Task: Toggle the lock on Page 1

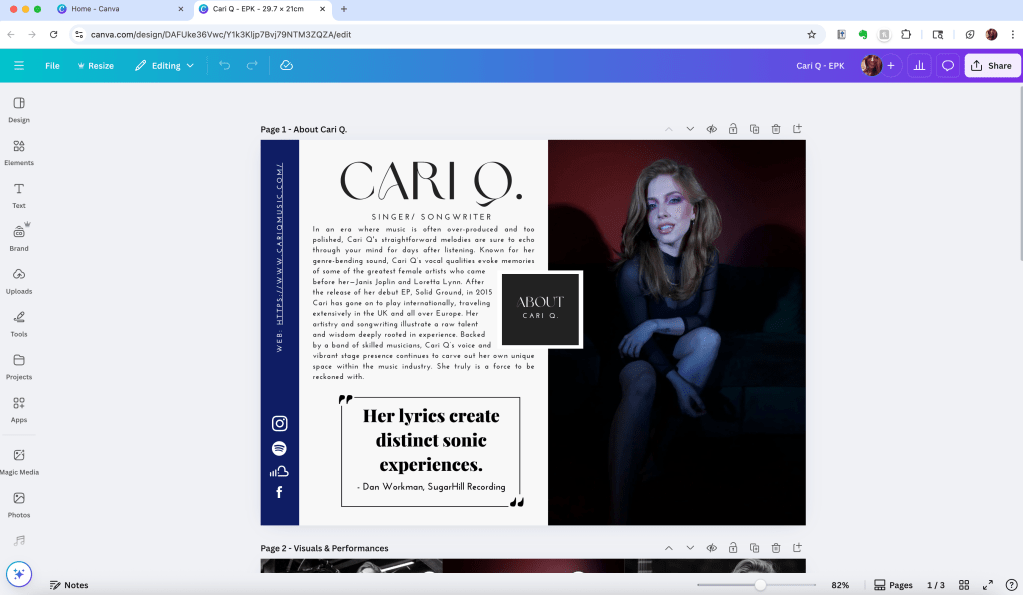Action: (733, 129)
